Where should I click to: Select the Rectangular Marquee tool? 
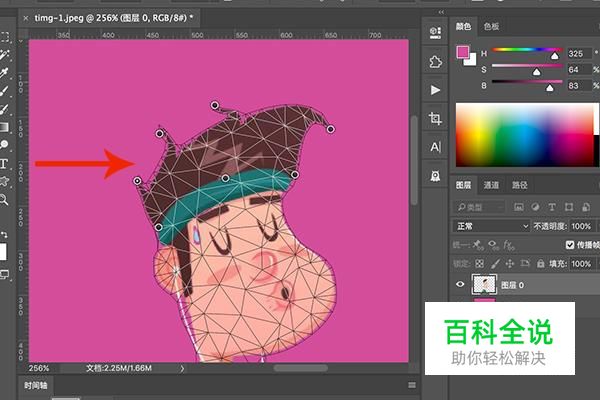5,37
